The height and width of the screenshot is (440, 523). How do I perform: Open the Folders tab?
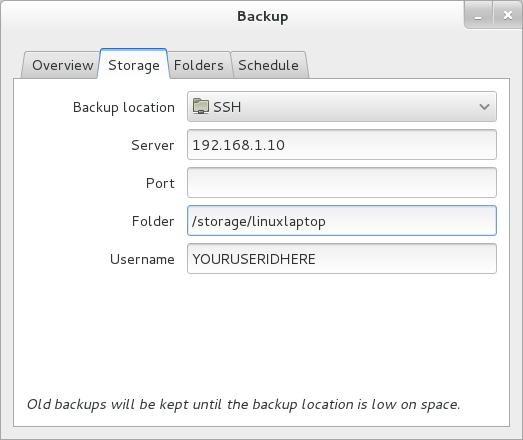point(199,65)
